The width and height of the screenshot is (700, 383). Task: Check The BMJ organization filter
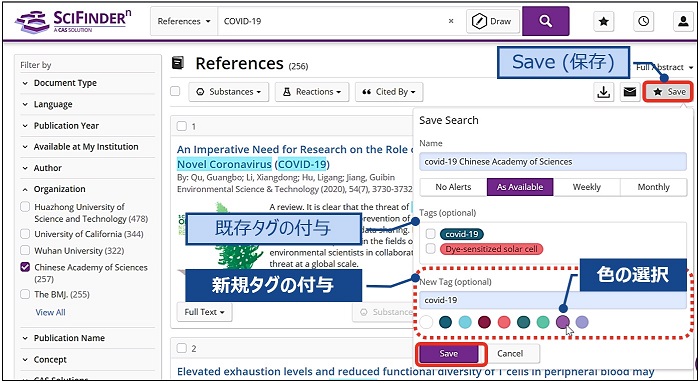[25, 294]
